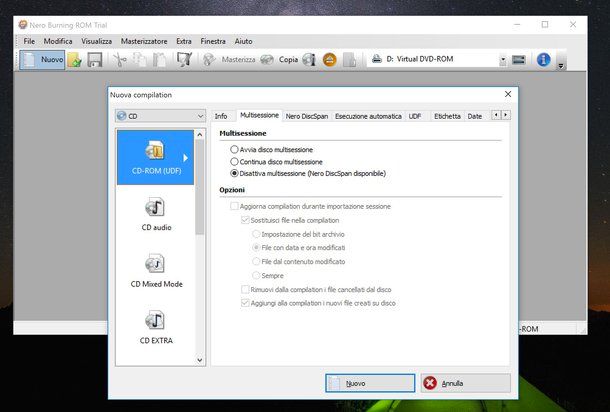Close the Nuova compilation dialog

pyautogui.click(x=508, y=94)
